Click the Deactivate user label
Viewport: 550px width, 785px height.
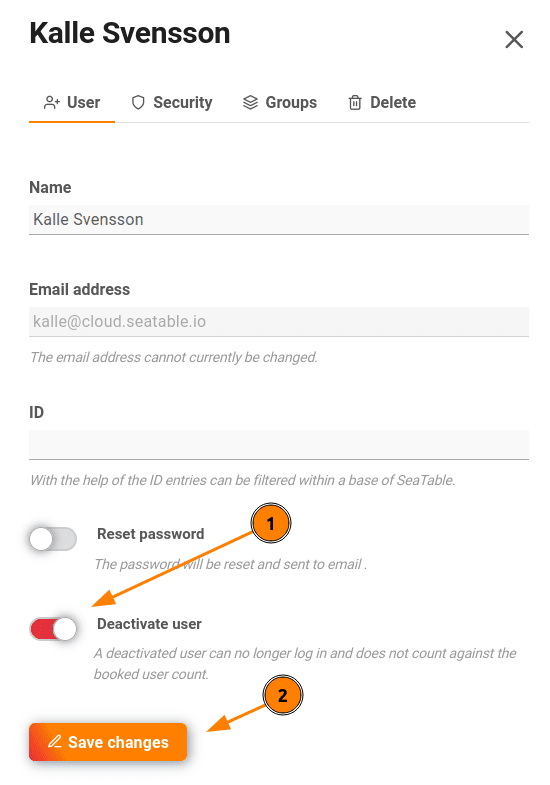(149, 624)
